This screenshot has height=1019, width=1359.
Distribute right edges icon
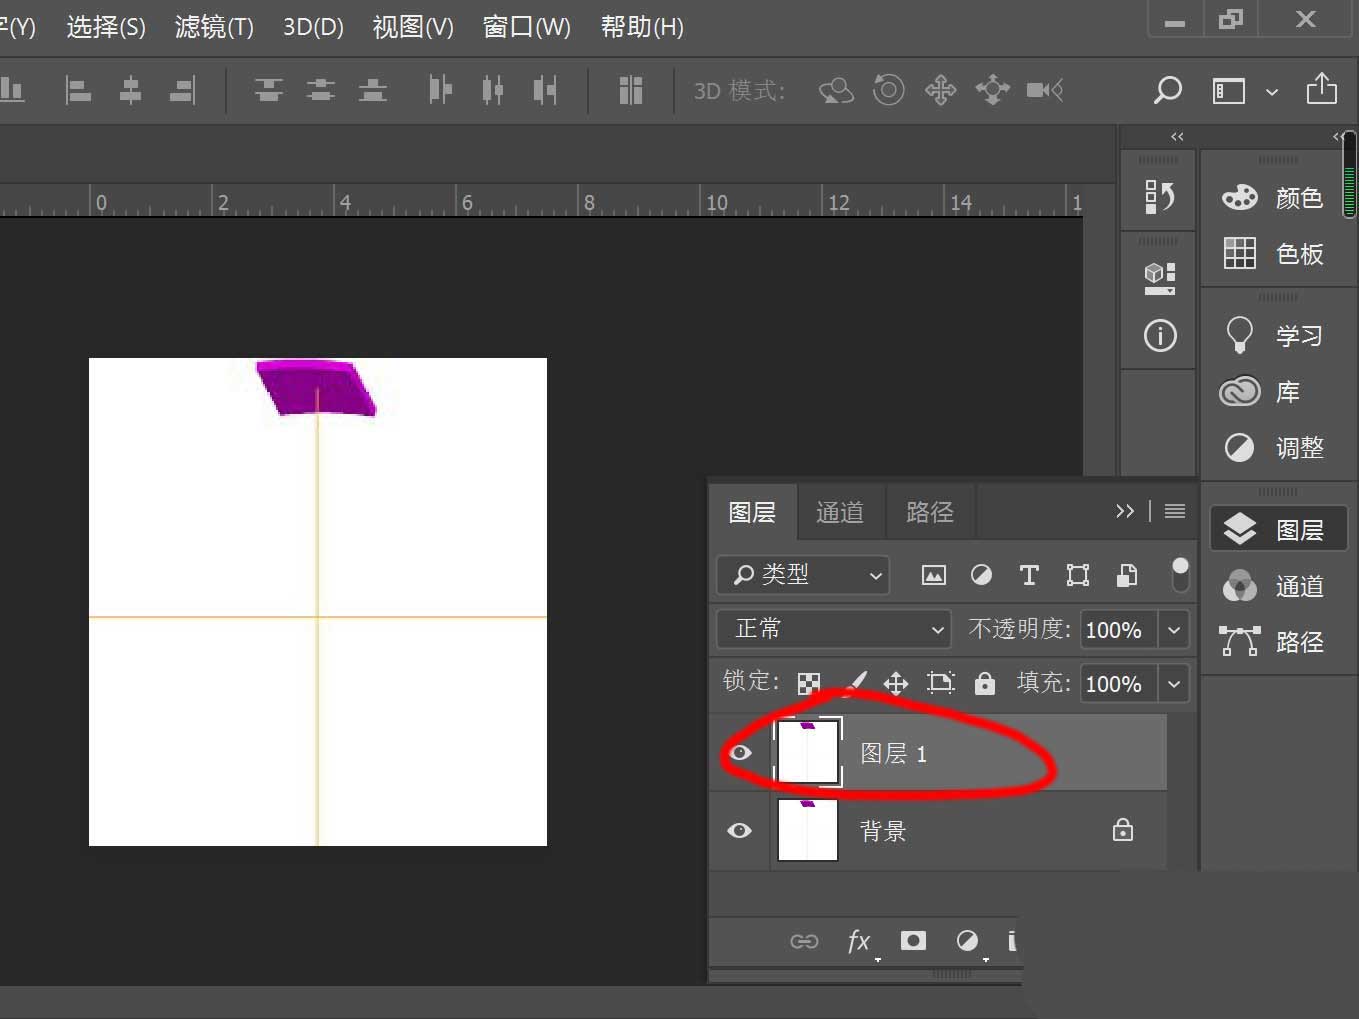(x=545, y=90)
